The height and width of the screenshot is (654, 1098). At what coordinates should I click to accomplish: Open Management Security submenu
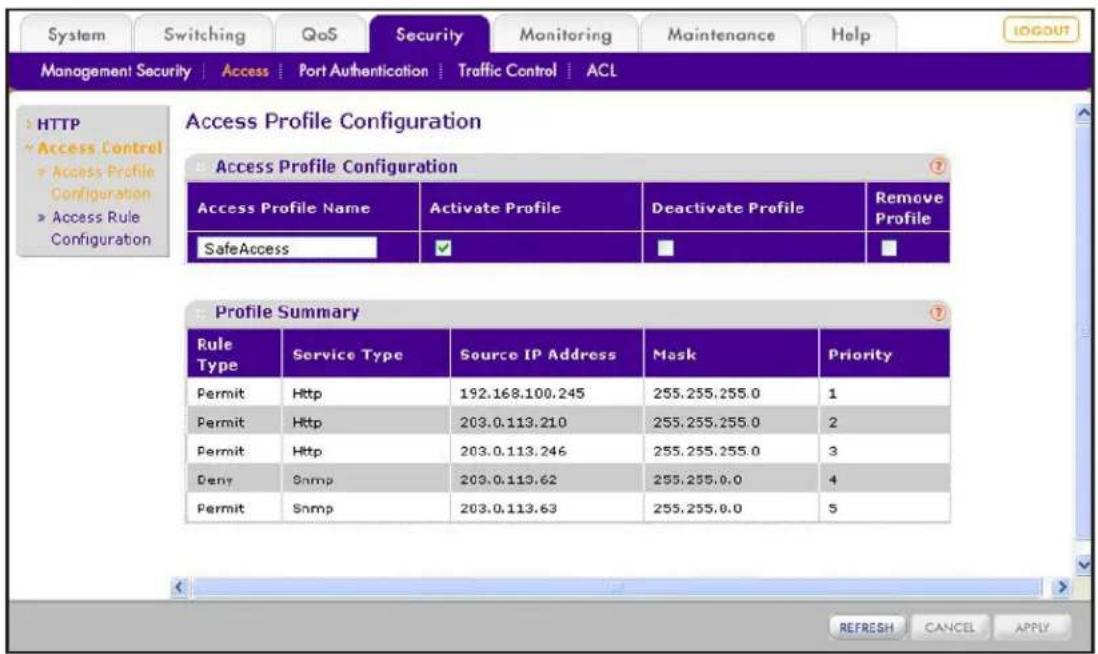pos(116,71)
